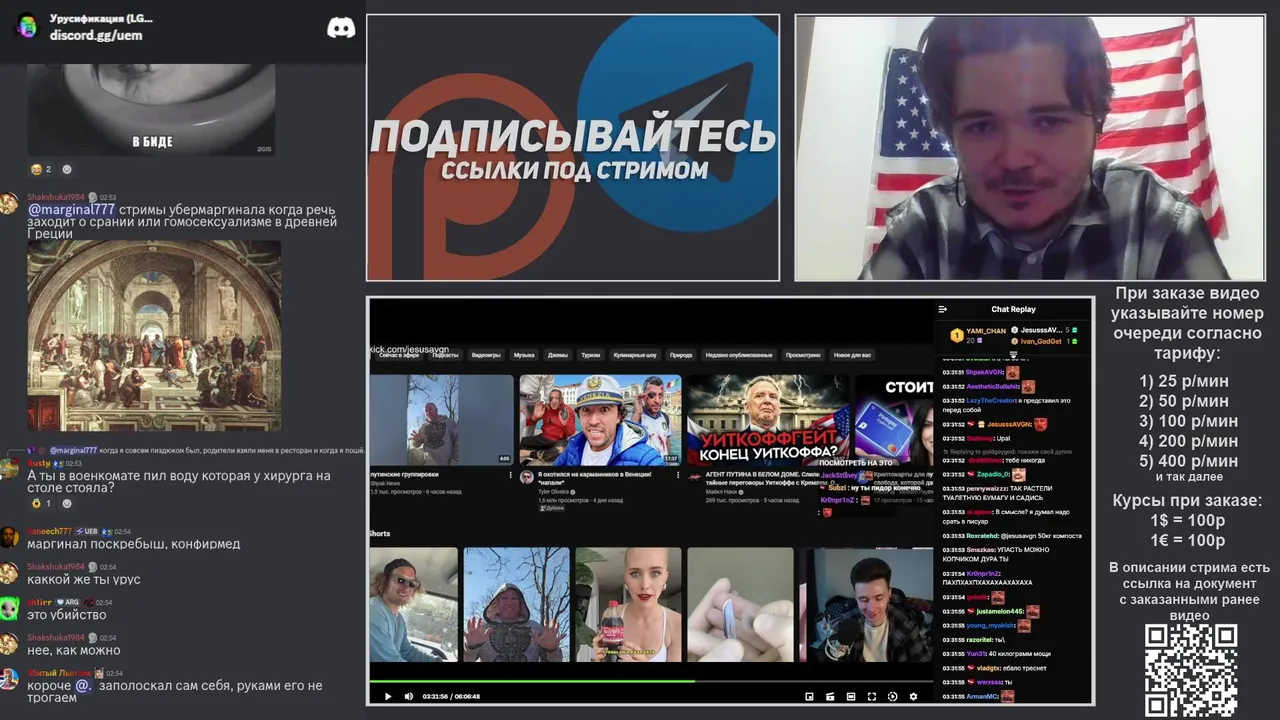Add reaction beside the laughing emoji
Screen dimensions: 1280x720
(67, 169)
